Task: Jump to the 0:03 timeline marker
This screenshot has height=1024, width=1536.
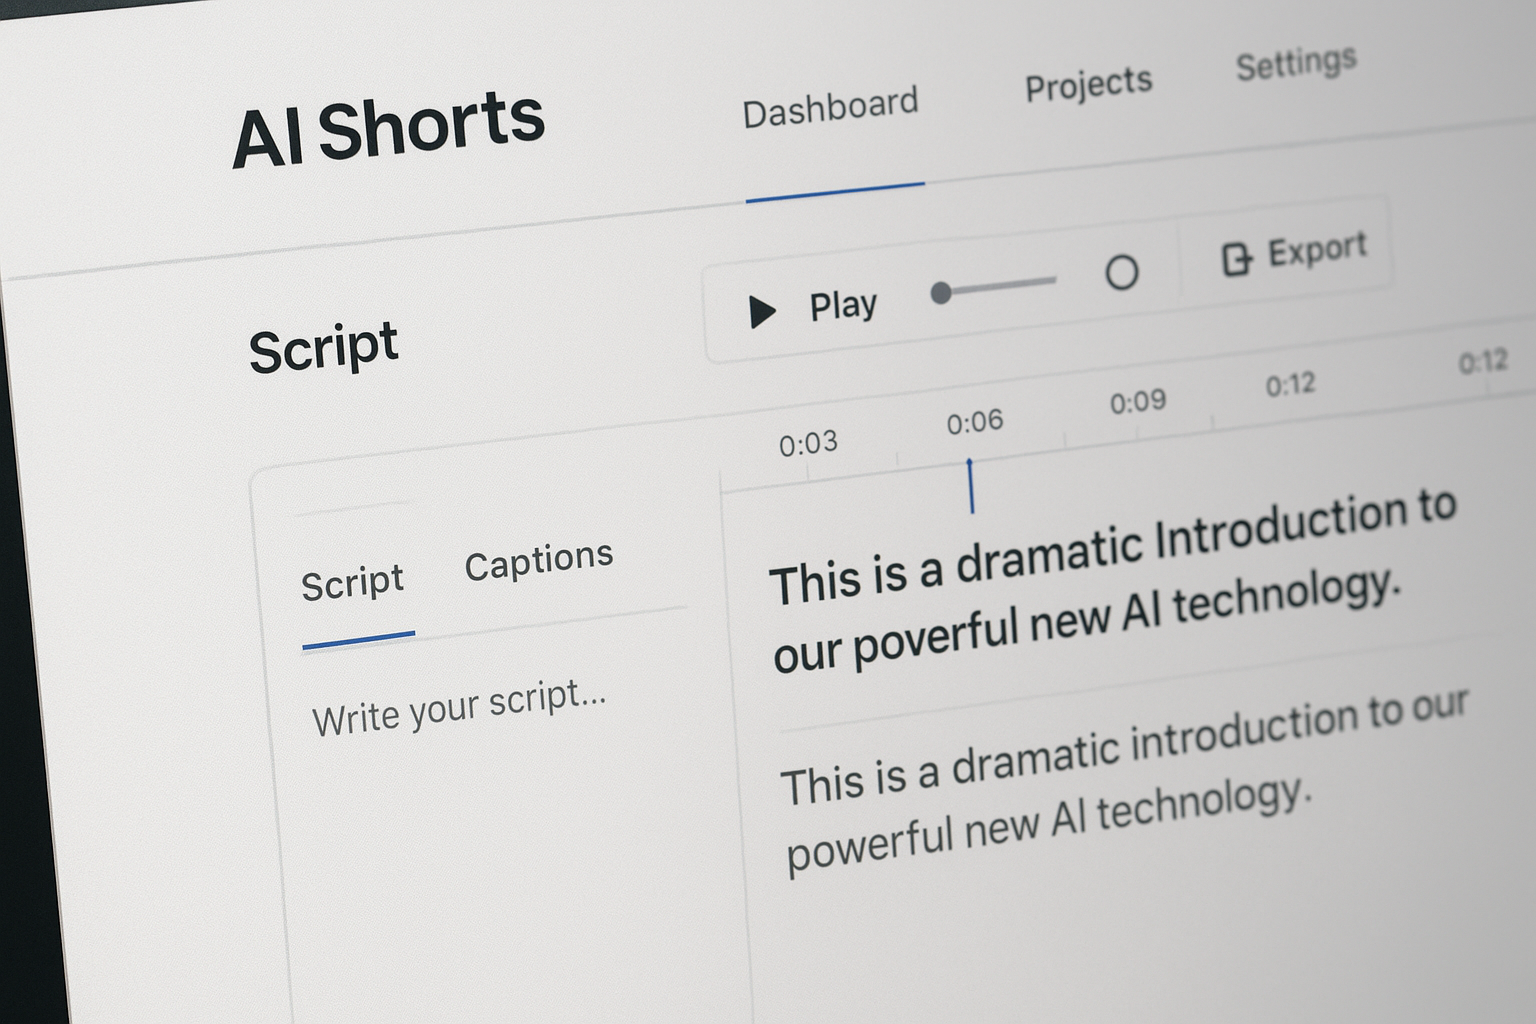Action: (x=808, y=443)
